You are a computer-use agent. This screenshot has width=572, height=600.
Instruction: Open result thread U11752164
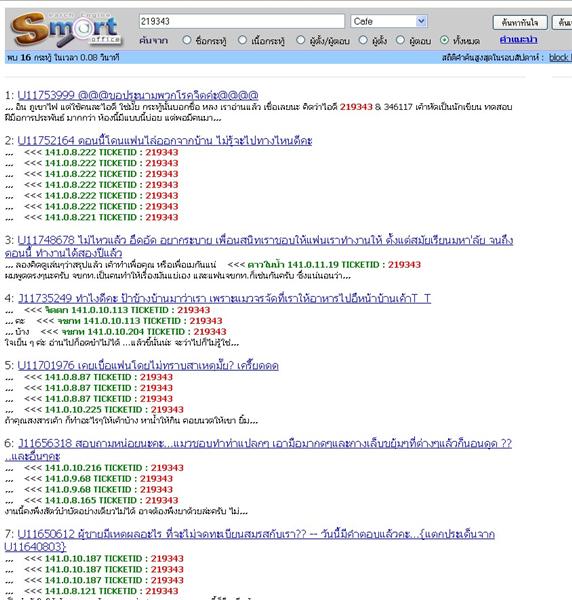click(165, 140)
